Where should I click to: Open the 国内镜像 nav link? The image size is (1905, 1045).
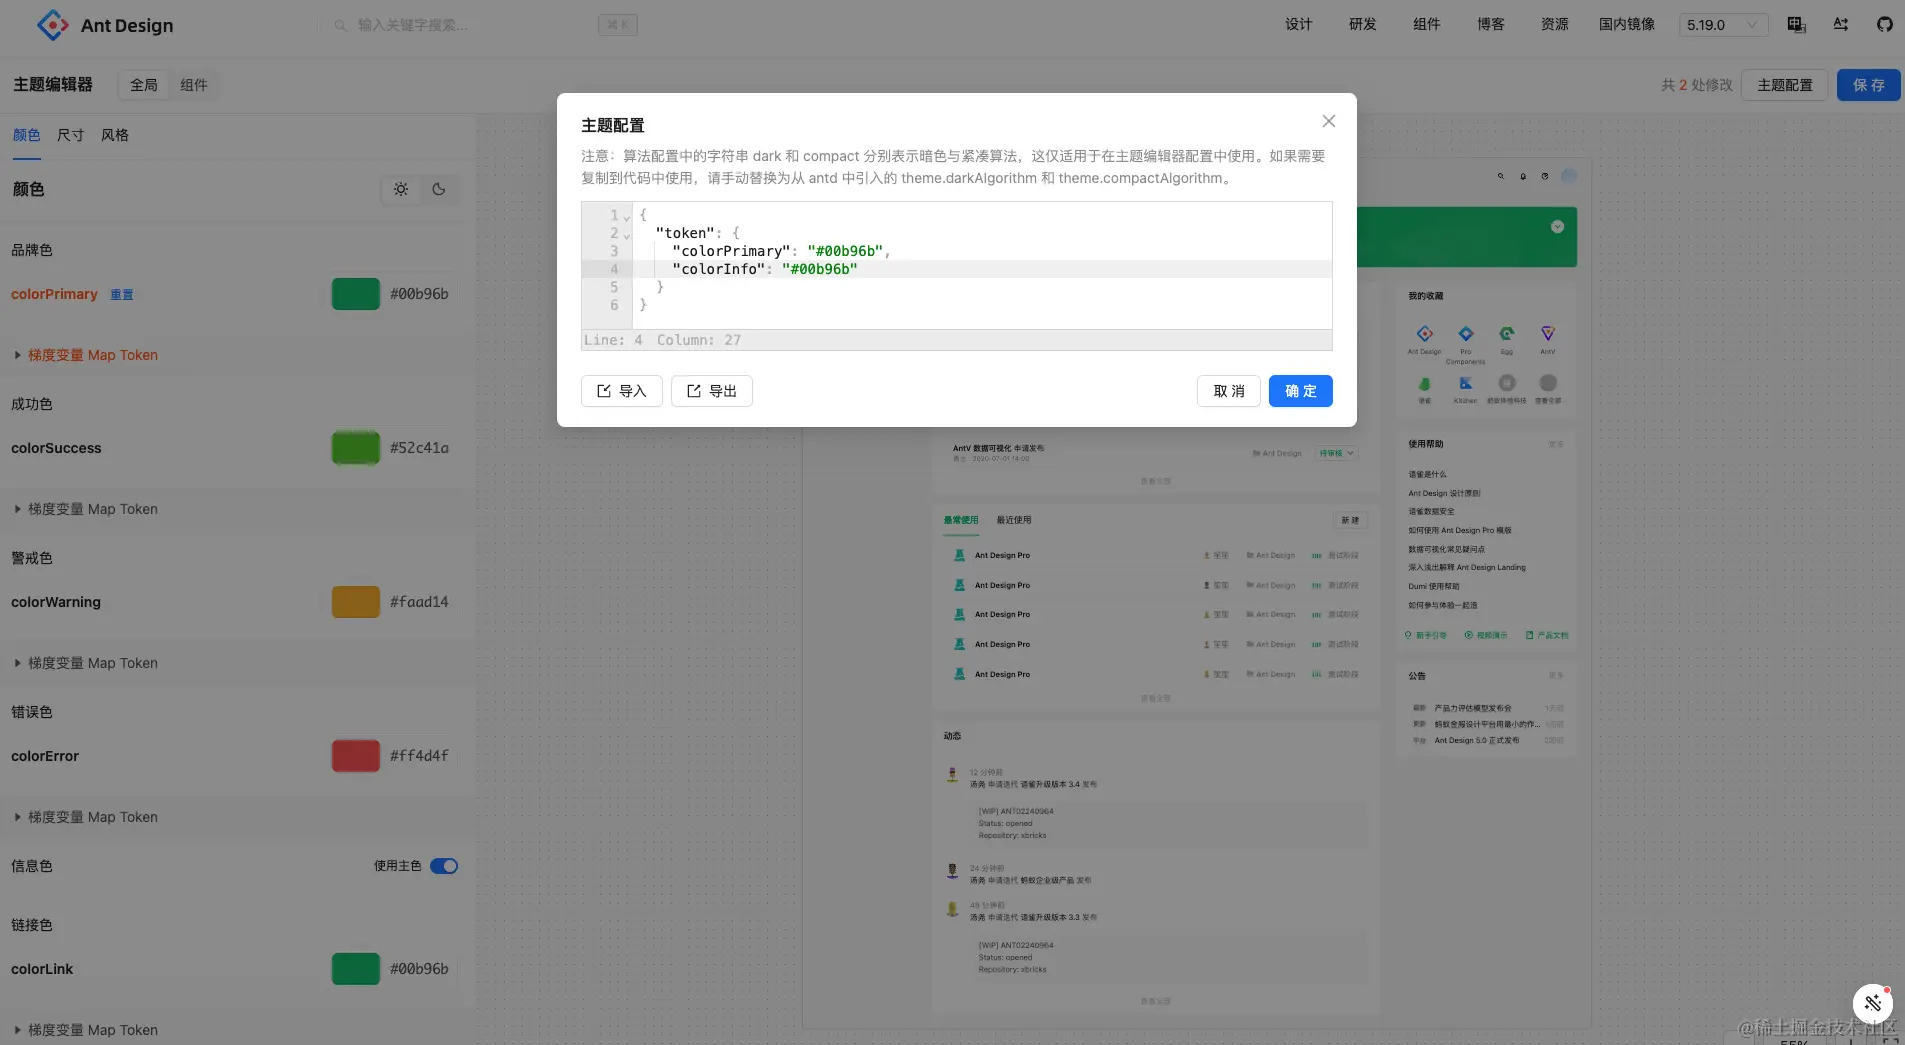1627,25
